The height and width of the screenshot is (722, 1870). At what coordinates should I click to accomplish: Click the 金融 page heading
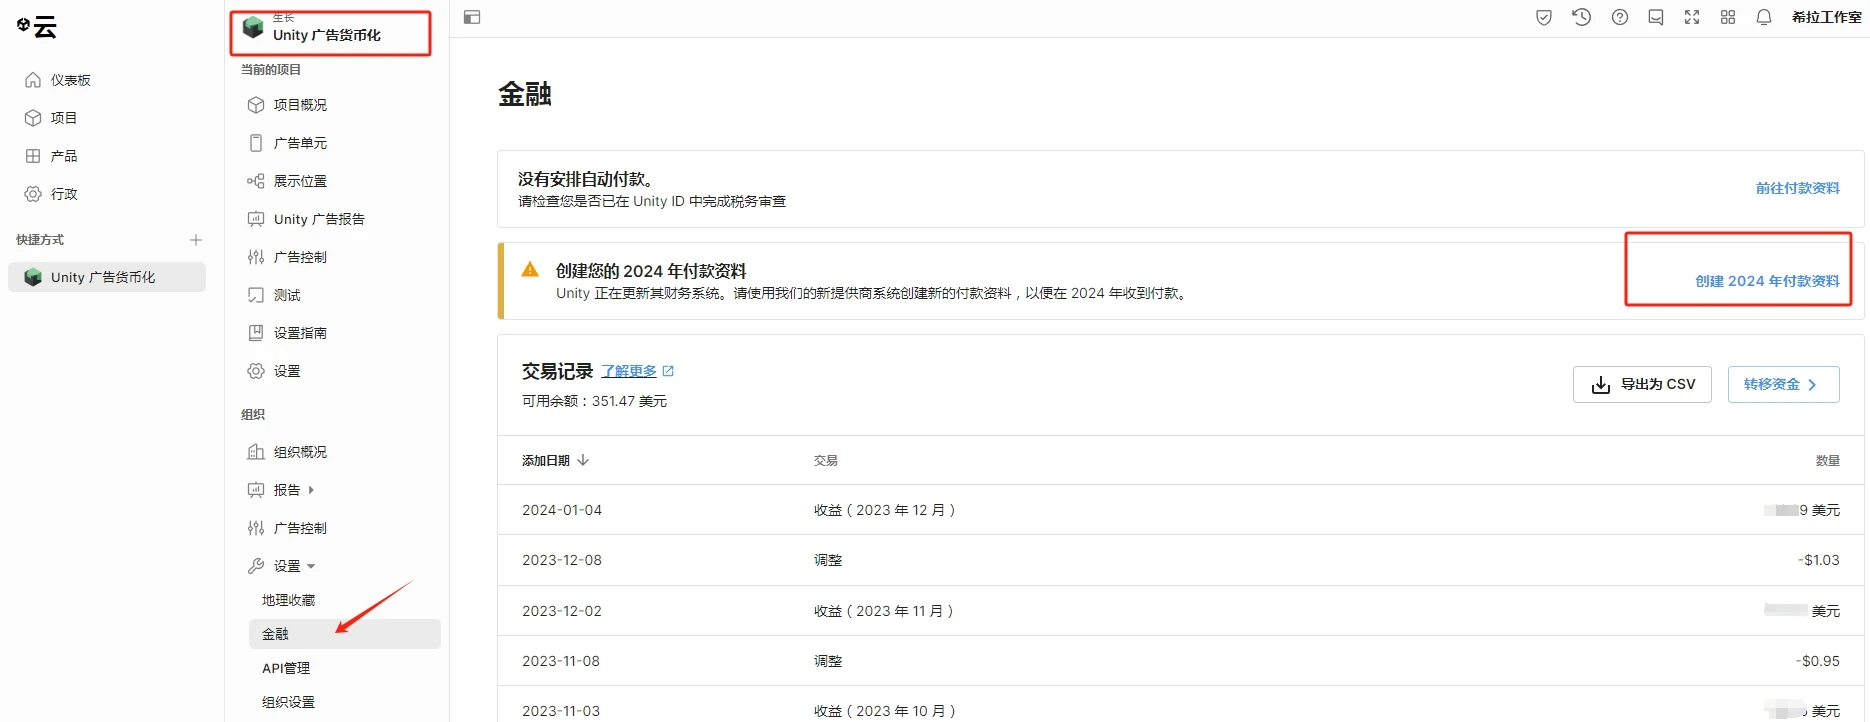click(x=525, y=94)
